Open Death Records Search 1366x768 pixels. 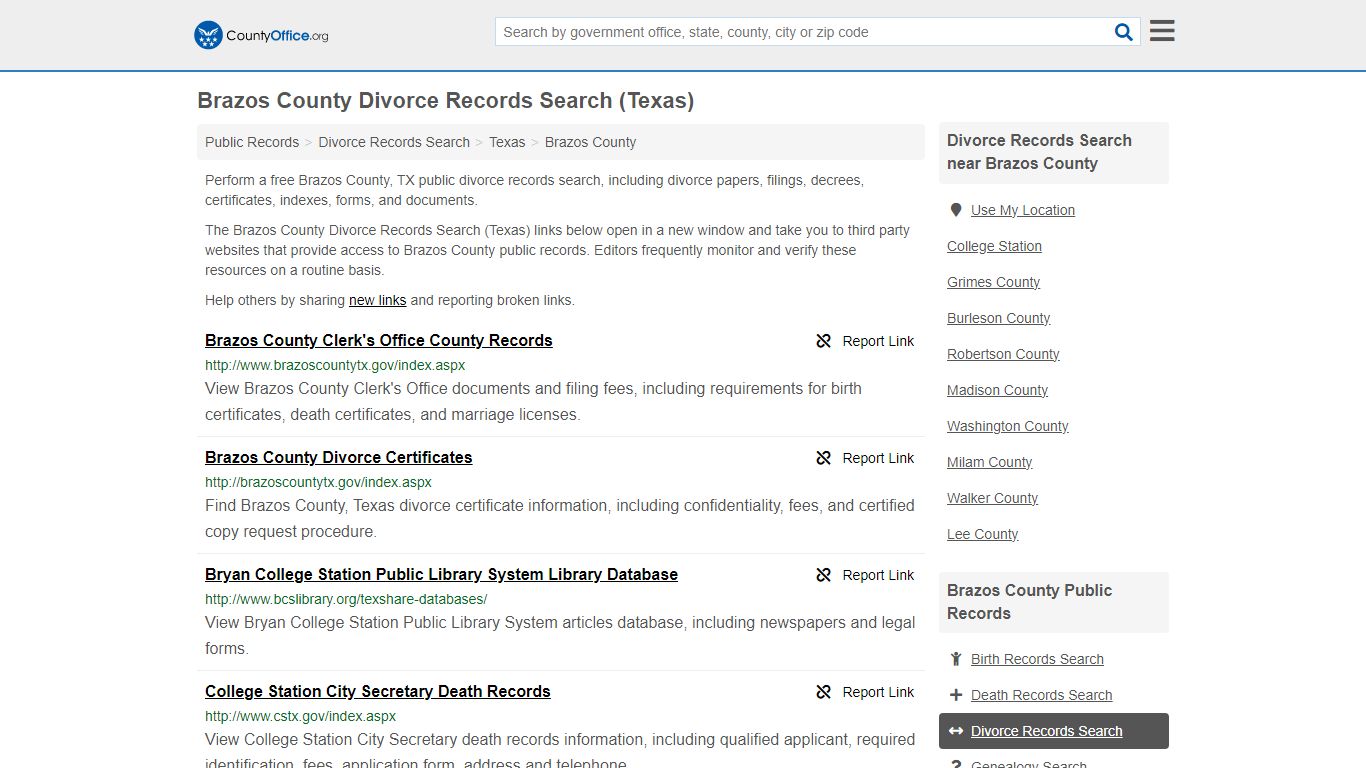pos(1041,695)
